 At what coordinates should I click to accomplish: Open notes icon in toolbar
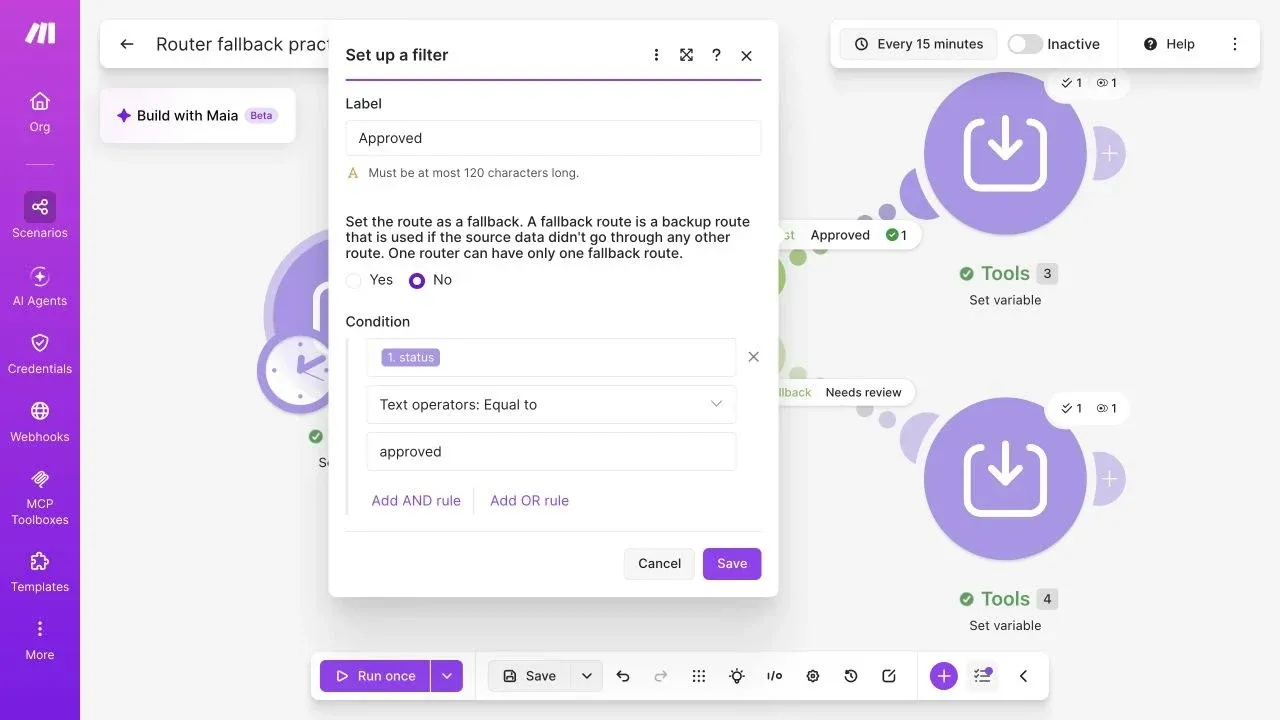tap(889, 676)
